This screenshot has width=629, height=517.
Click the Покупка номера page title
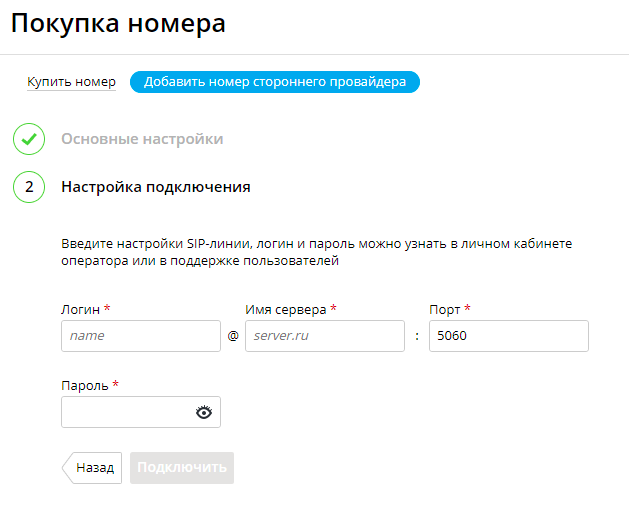[x=118, y=23]
